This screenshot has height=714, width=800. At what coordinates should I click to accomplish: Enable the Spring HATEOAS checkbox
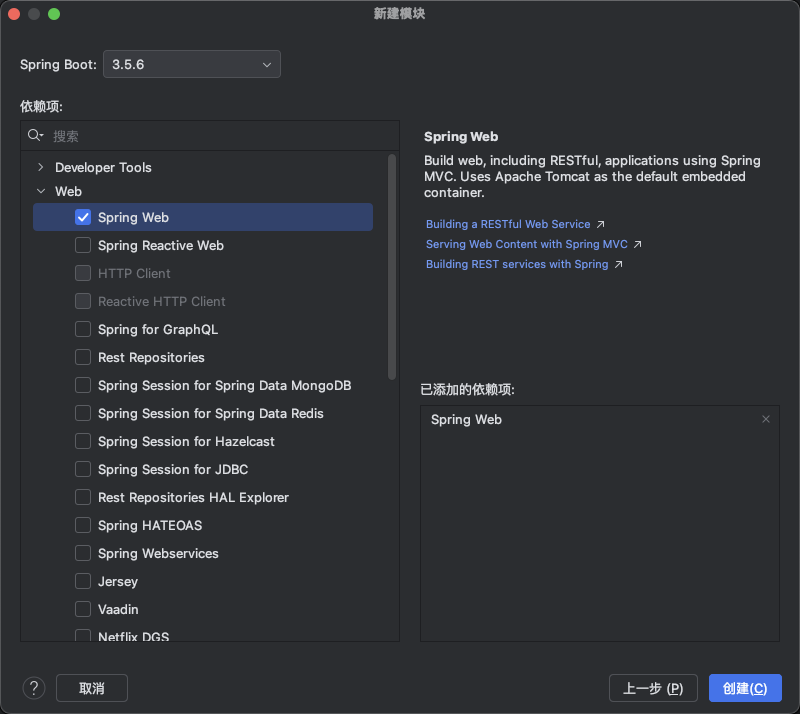tap(83, 525)
